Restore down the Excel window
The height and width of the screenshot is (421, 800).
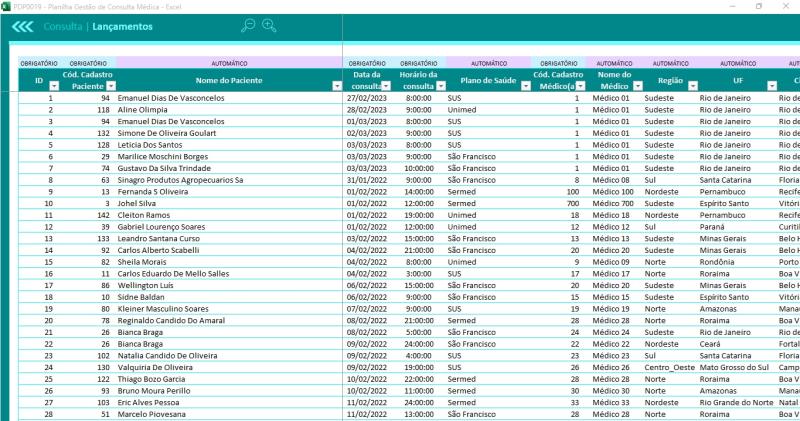(759, 6)
